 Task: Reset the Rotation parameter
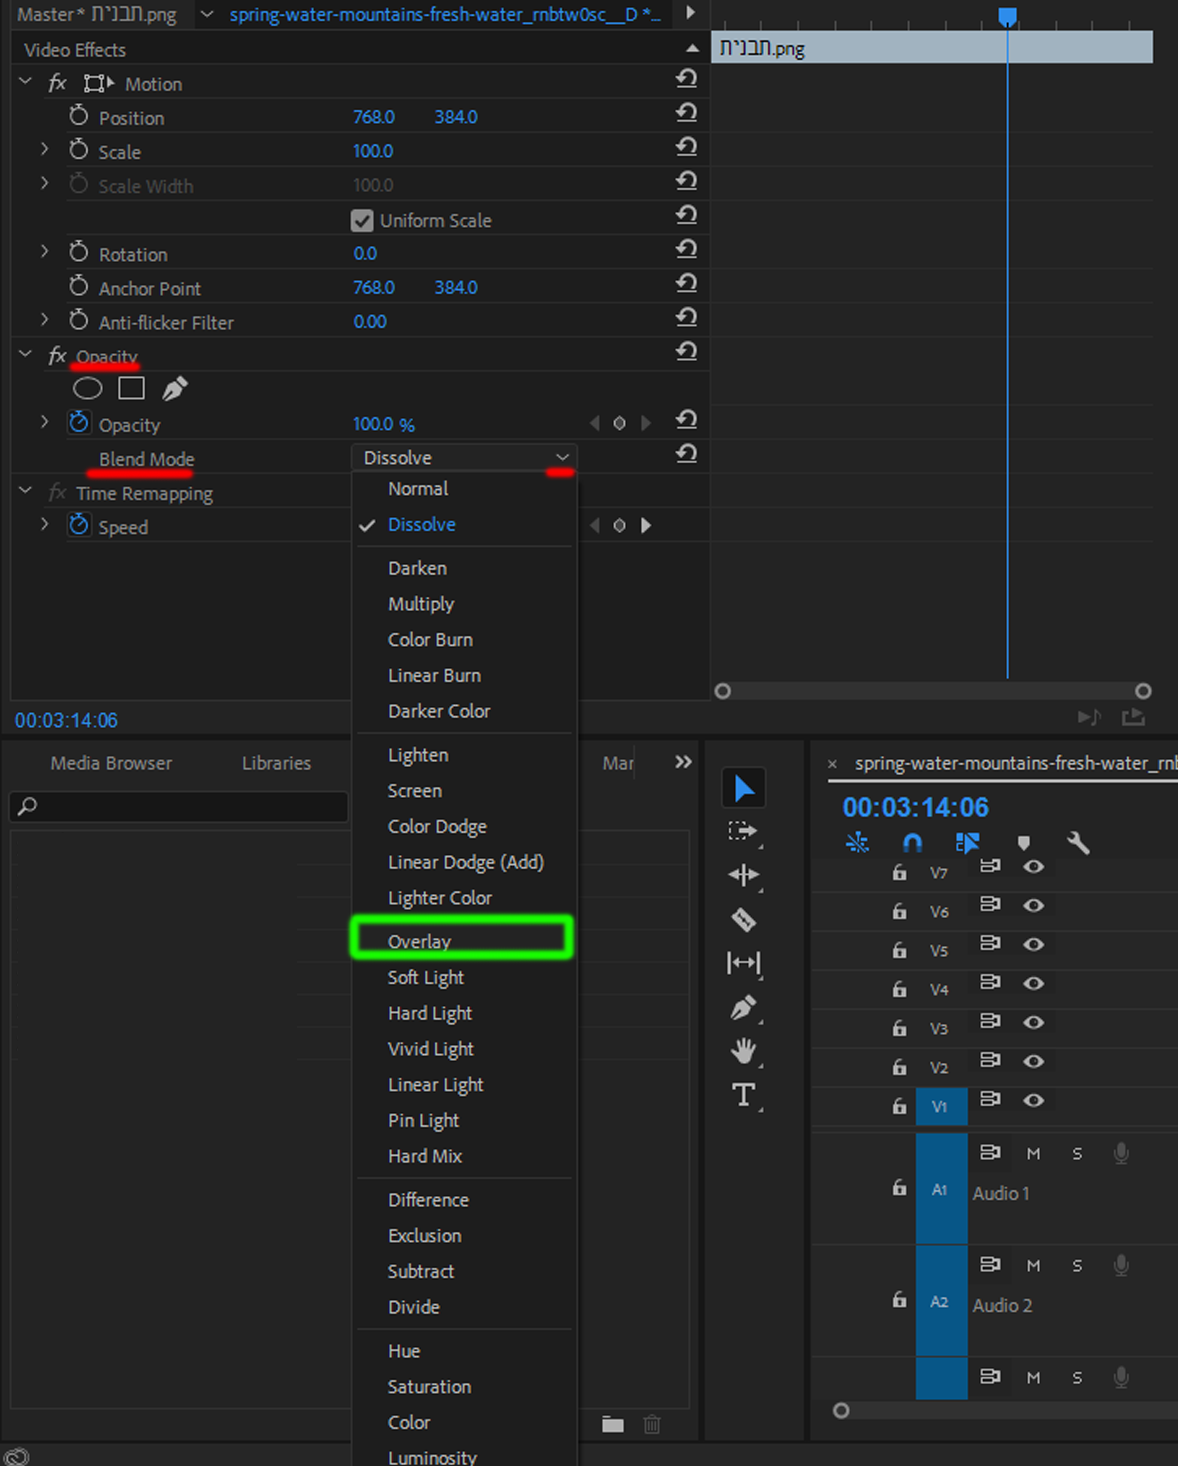686,249
